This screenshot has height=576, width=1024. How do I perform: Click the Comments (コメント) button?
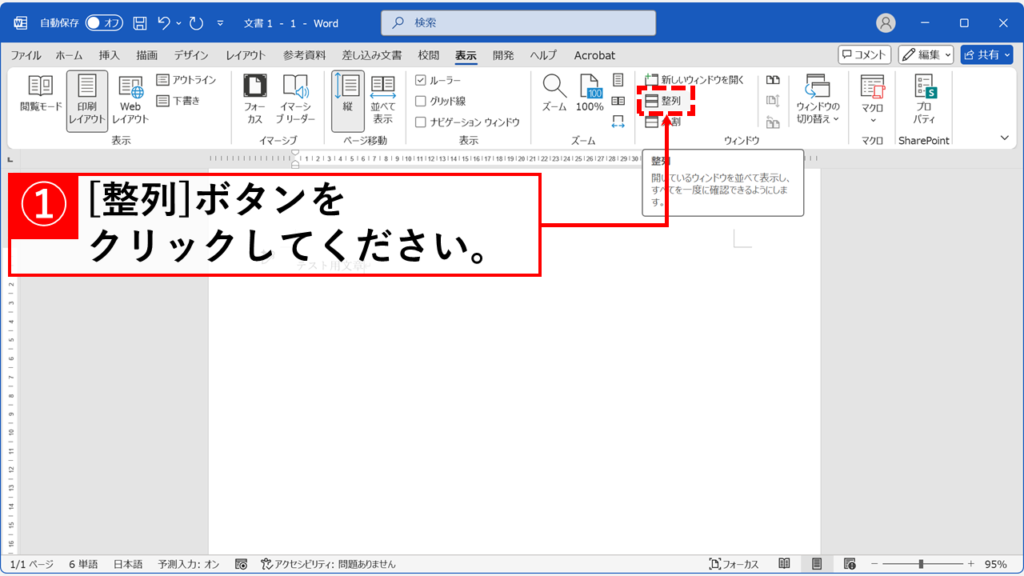(864, 55)
